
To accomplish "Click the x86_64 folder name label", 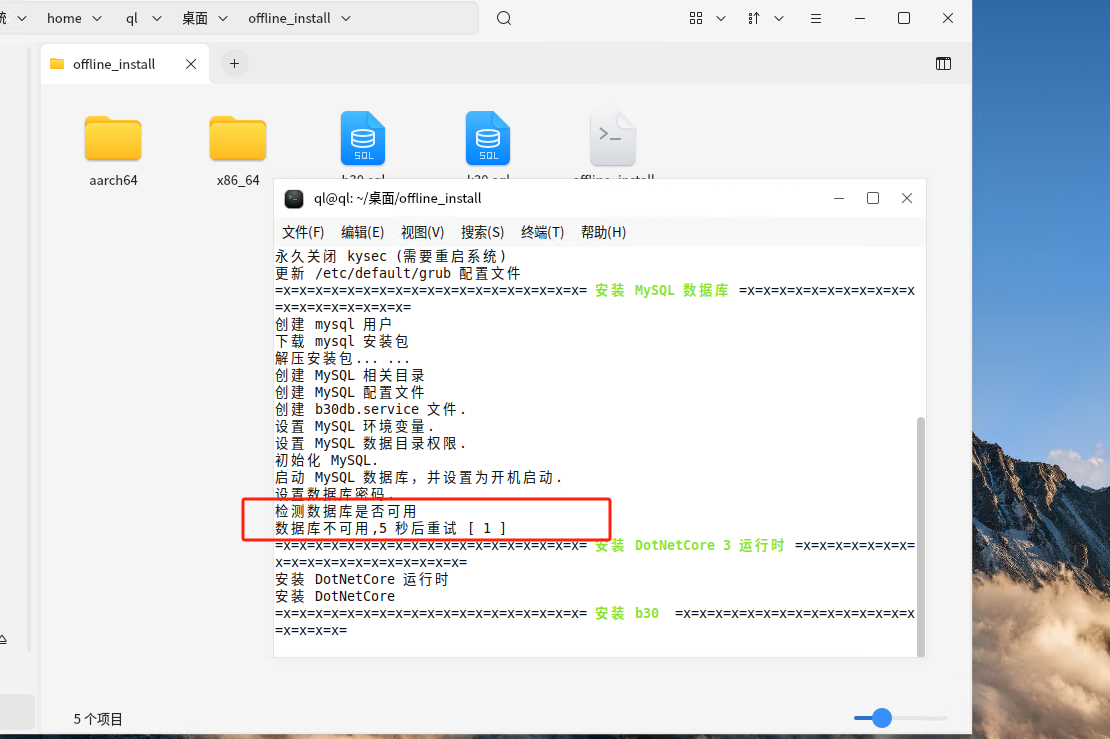I will [x=238, y=181].
